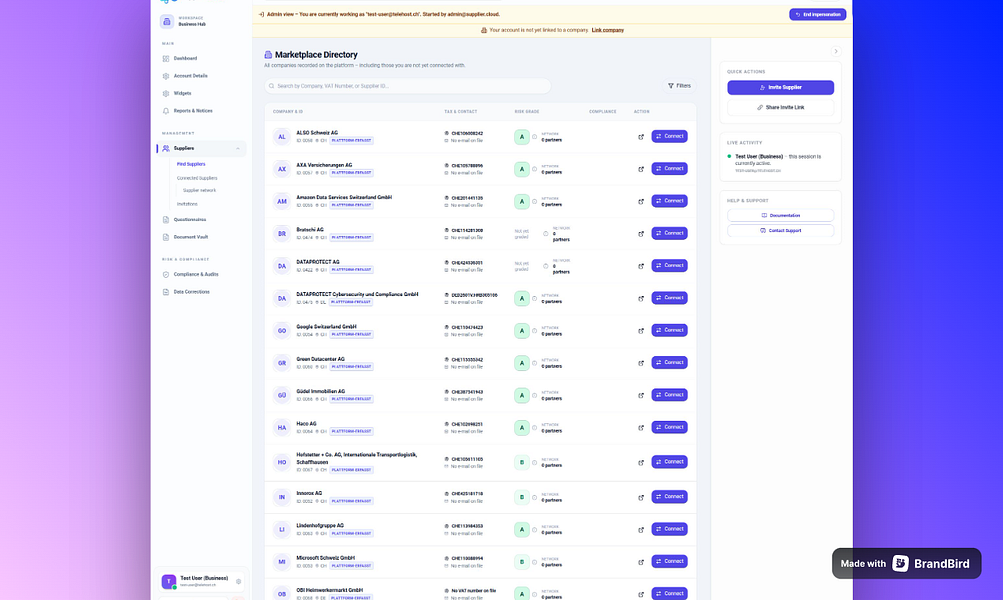Open external link icon for ALSO Schweiz AG
Viewport: 1003px width, 600px height.
click(x=641, y=137)
